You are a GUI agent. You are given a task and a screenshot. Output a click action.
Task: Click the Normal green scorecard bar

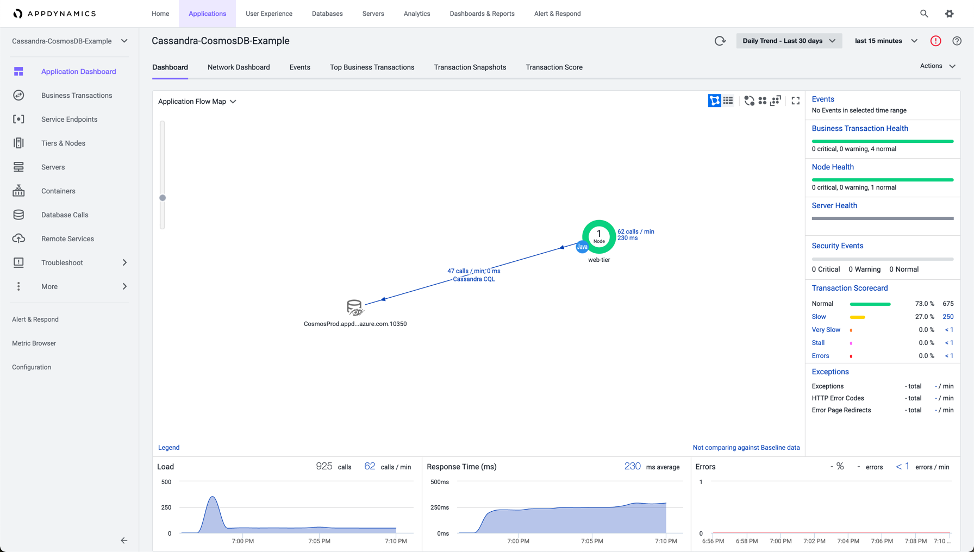870,304
